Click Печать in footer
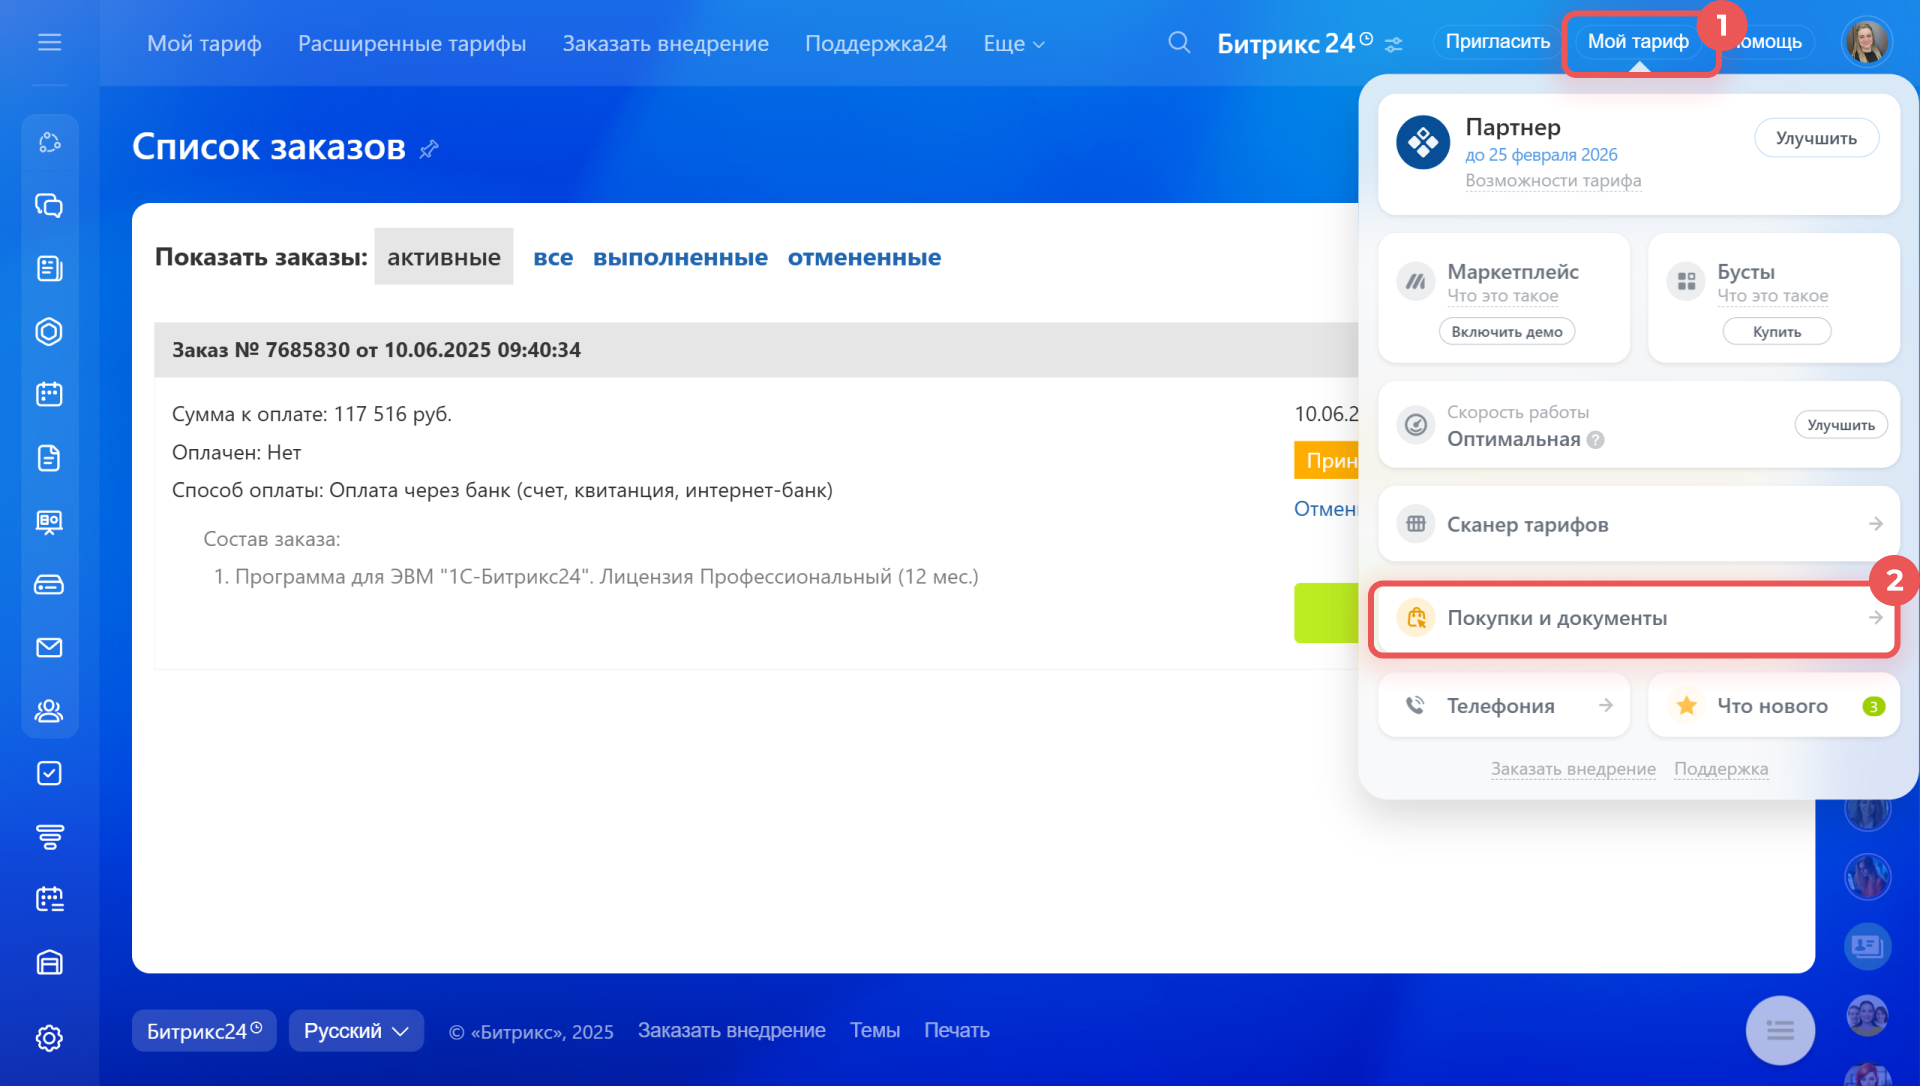1920x1086 pixels. 957,1031
